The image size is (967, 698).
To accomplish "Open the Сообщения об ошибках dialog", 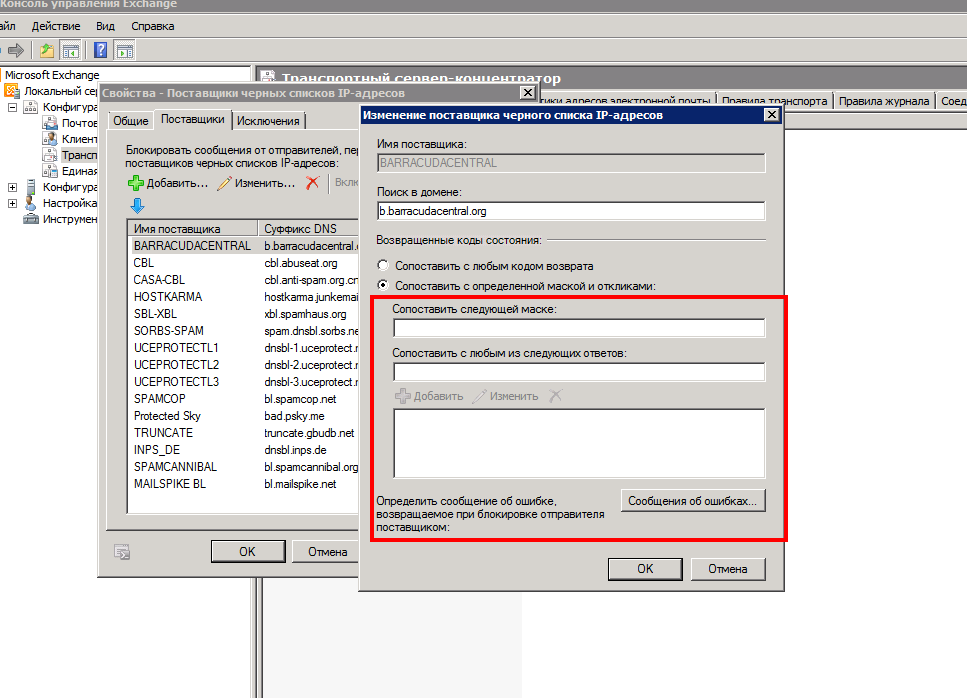I will click(693, 501).
